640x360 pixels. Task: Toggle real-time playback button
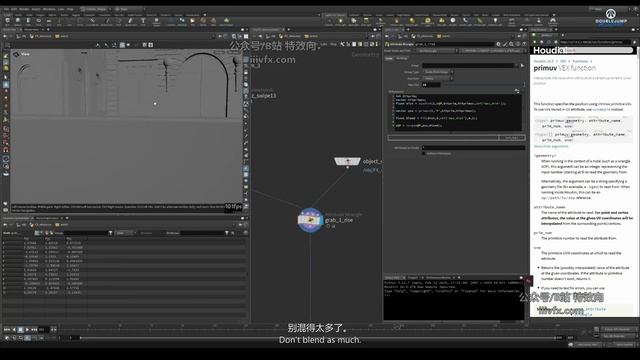point(7,338)
